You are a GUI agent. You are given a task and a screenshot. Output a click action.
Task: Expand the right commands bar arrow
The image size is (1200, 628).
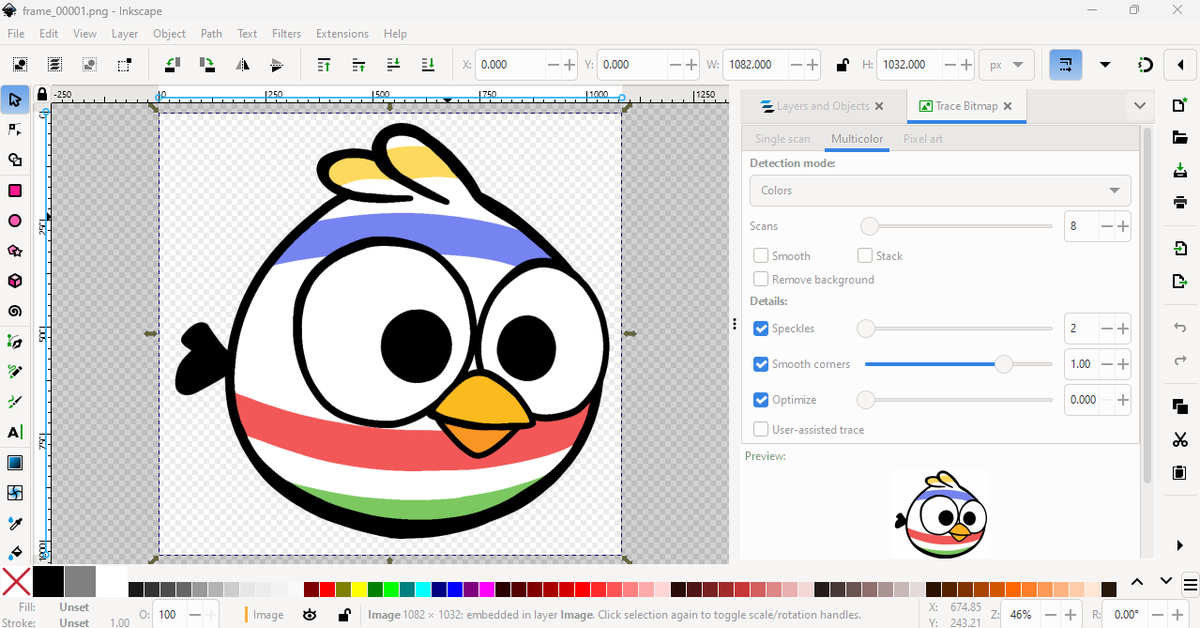pyautogui.click(x=1180, y=545)
